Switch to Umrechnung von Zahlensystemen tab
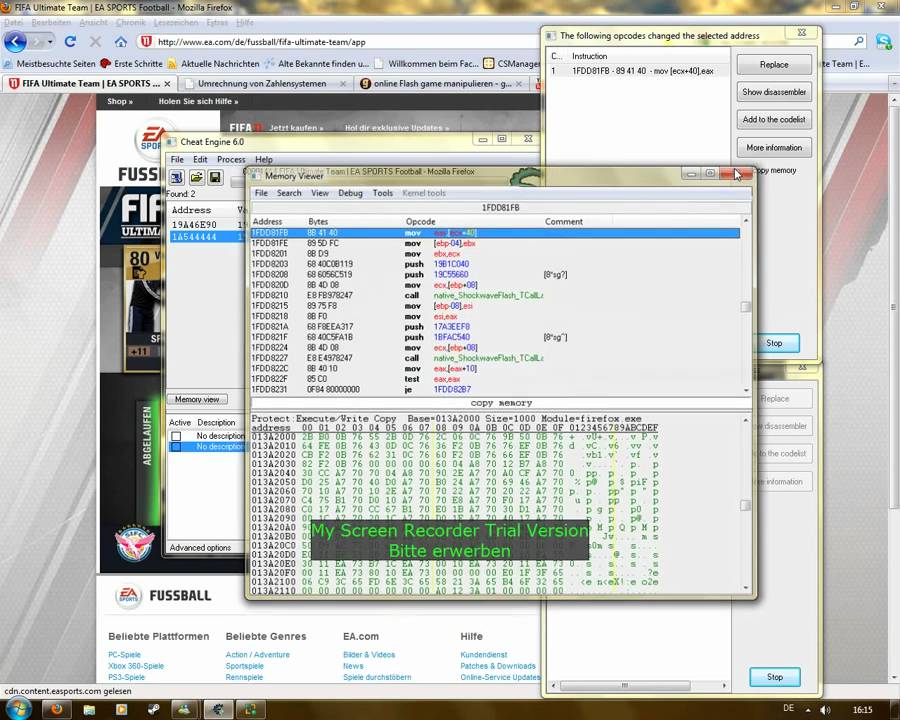 262,84
